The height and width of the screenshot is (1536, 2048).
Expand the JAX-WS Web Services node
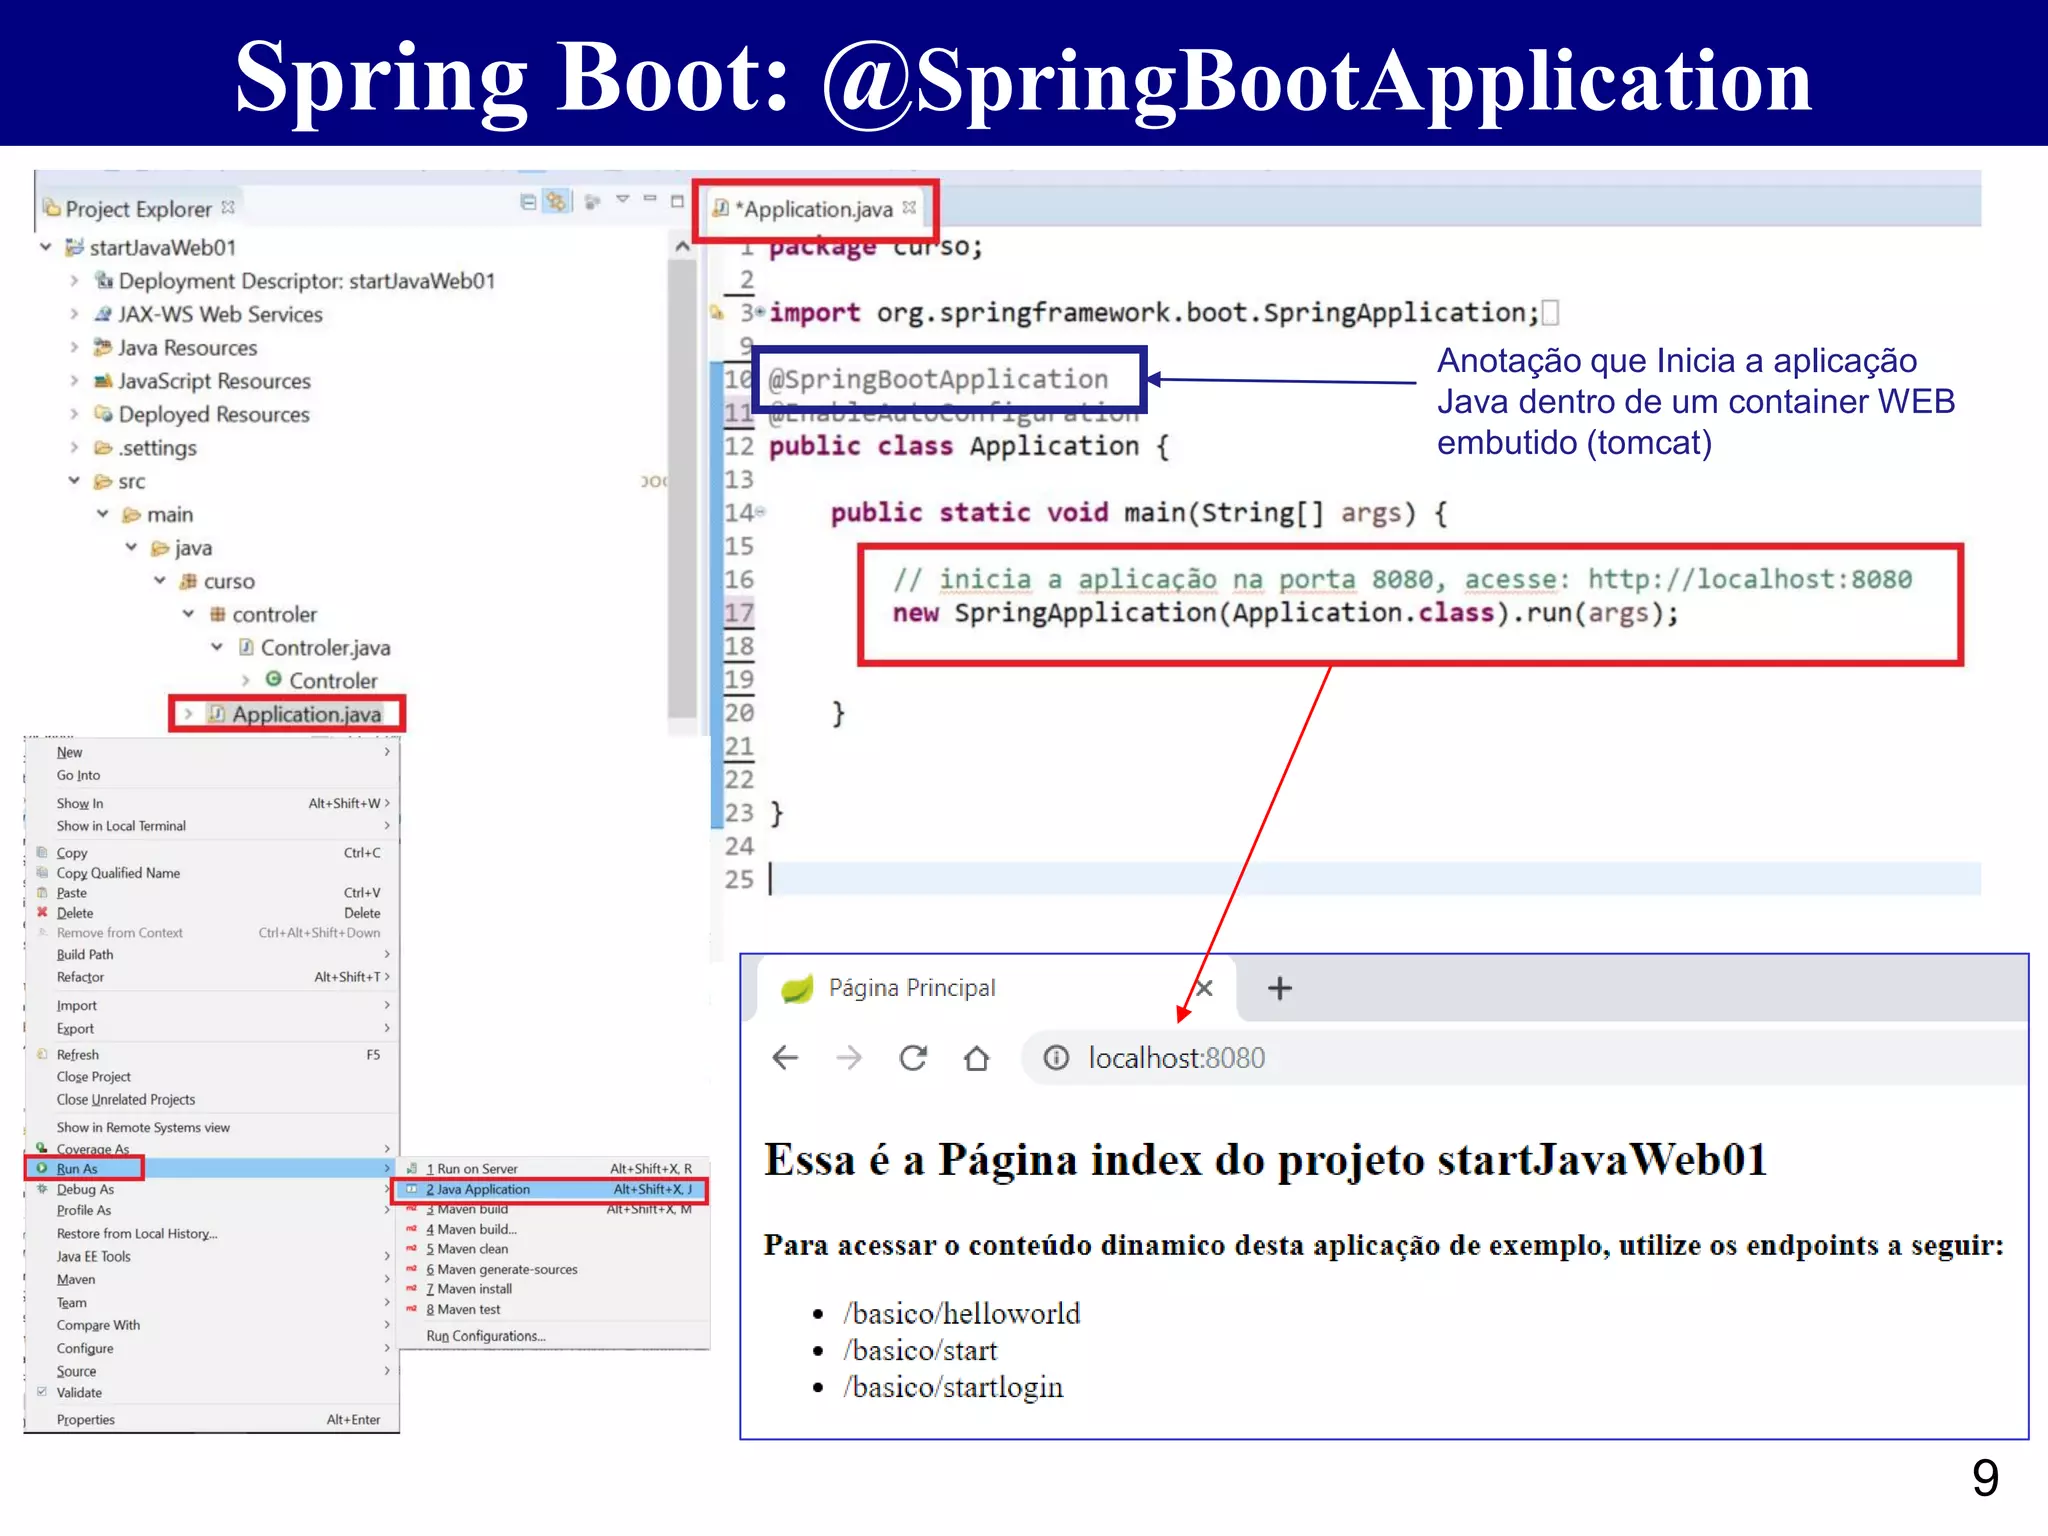(x=74, y=314)
